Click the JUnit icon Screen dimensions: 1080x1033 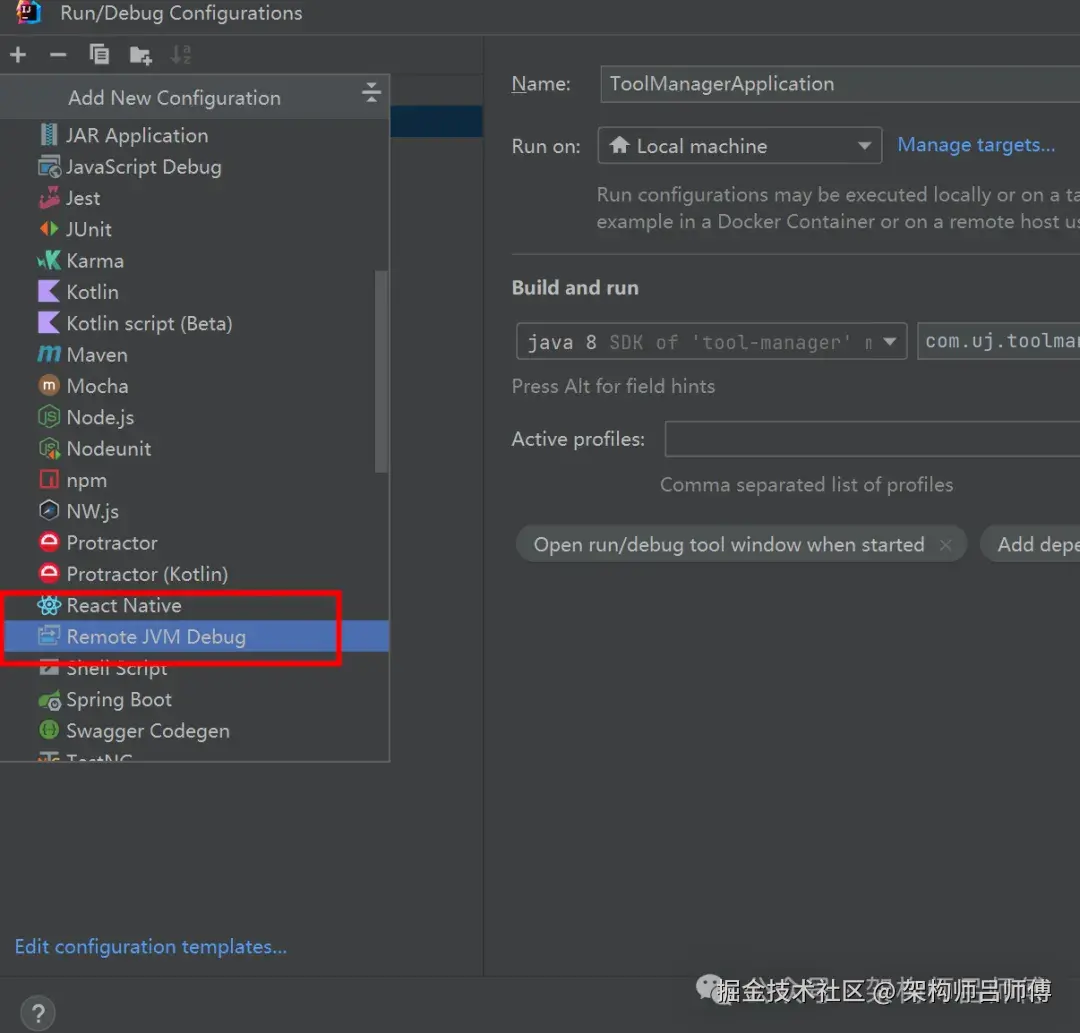click(49, 229)
